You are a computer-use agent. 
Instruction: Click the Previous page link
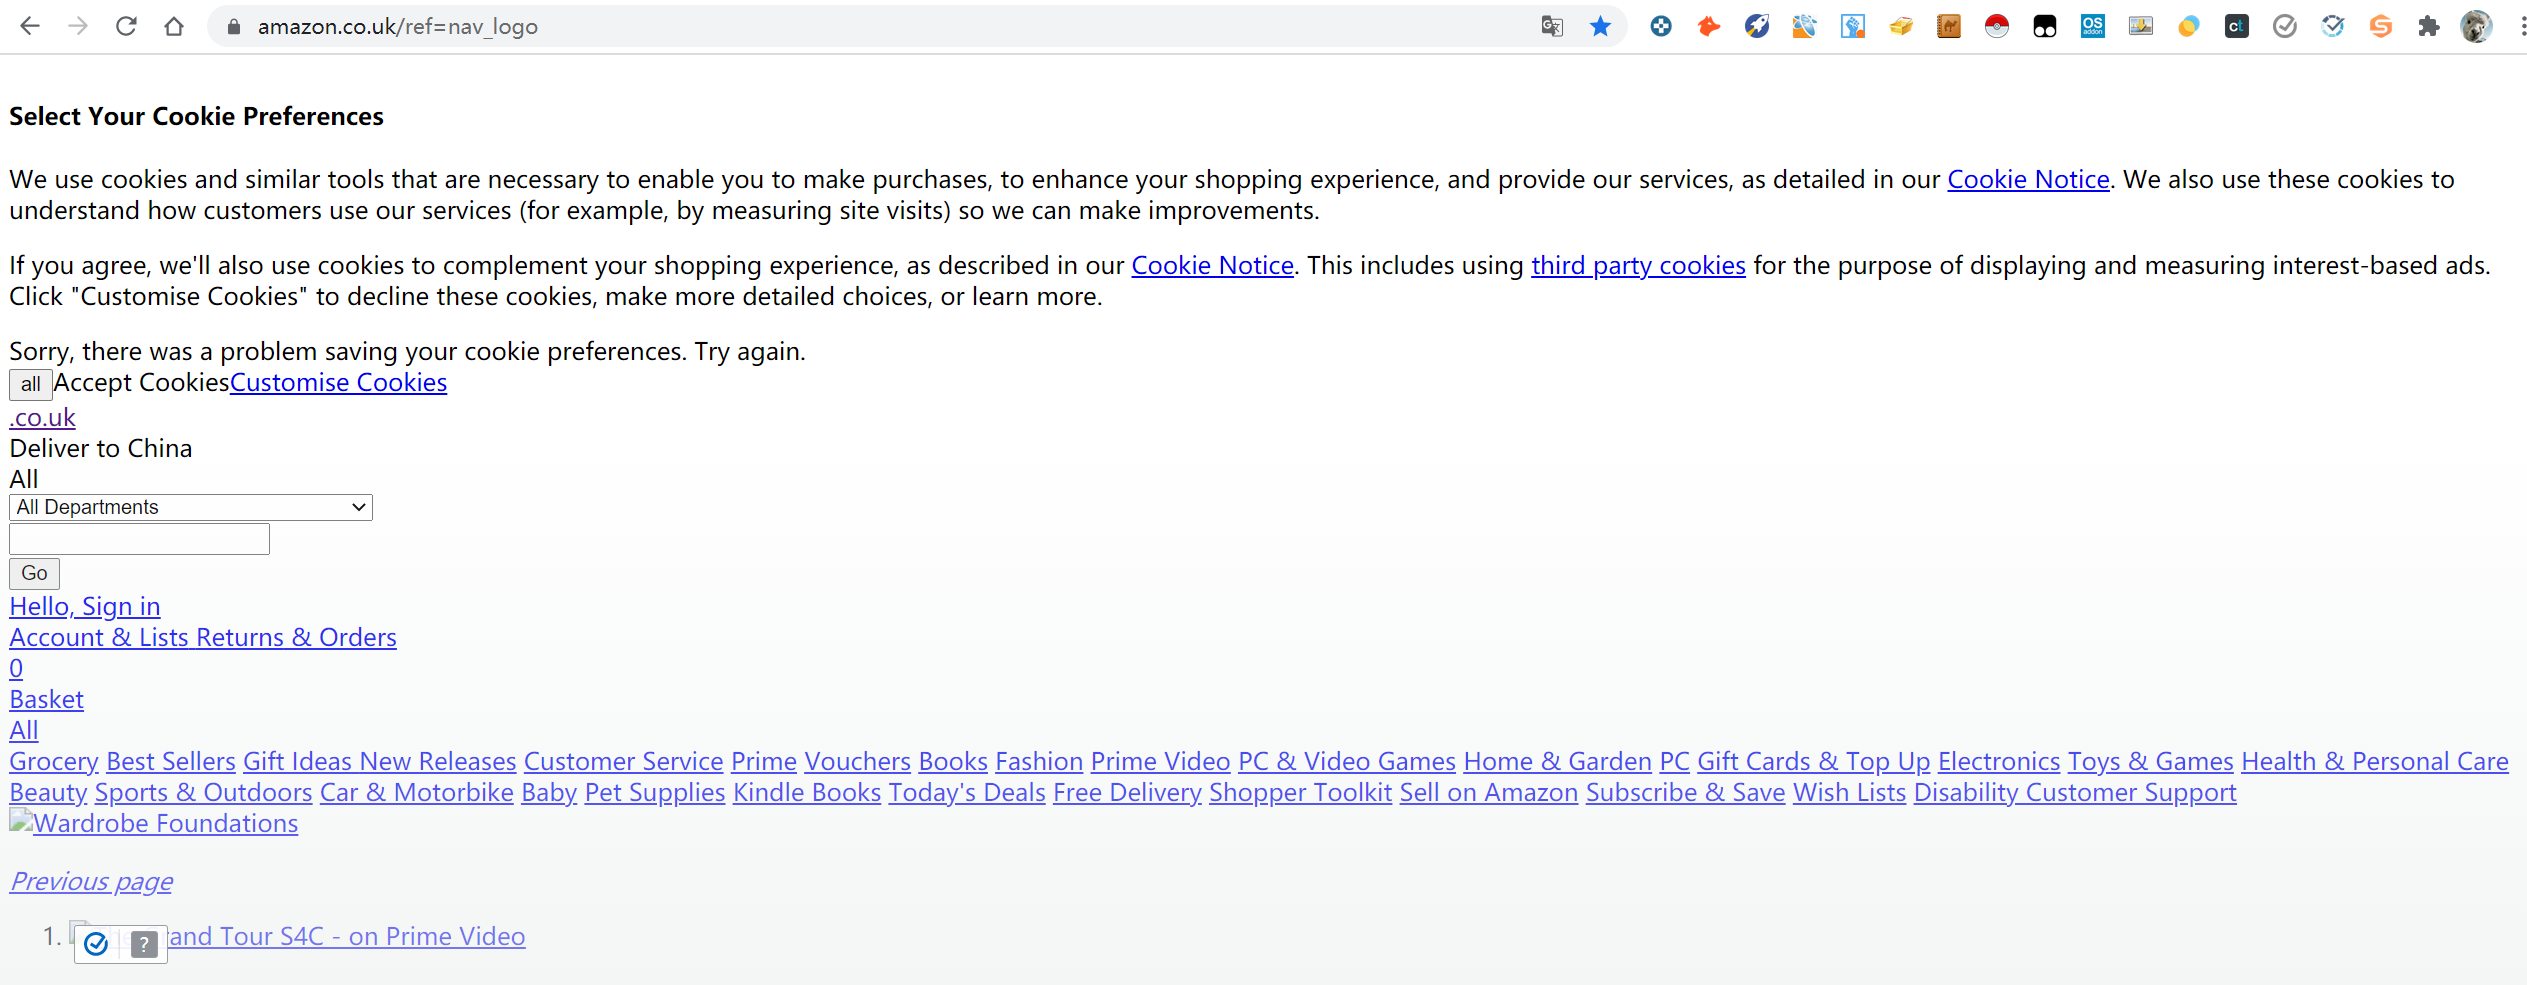pyautogui.click(x=91, y=882)
